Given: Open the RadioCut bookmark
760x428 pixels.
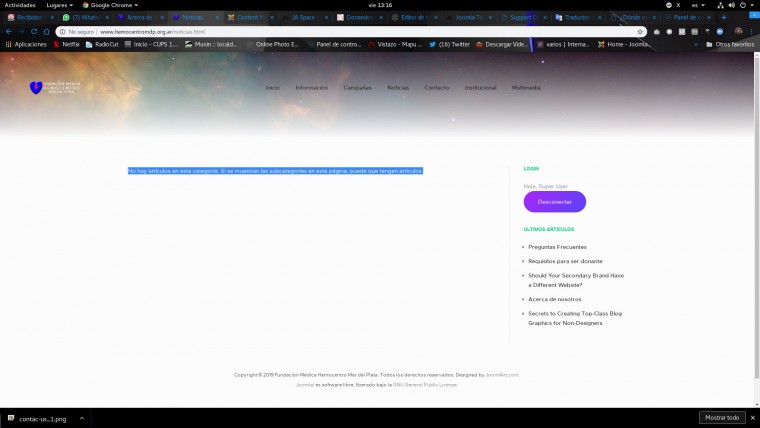Looking at the screenshot, I should click(x=102, y=44).
